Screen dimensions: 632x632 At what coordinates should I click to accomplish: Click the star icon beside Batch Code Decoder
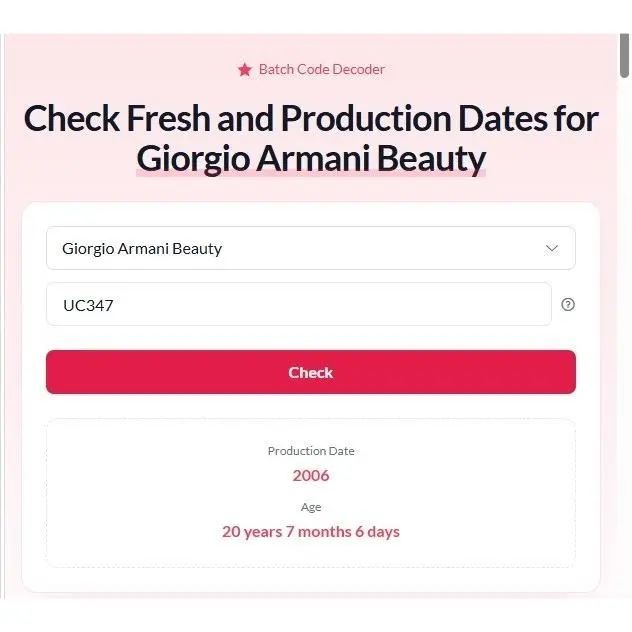[245, 70]
